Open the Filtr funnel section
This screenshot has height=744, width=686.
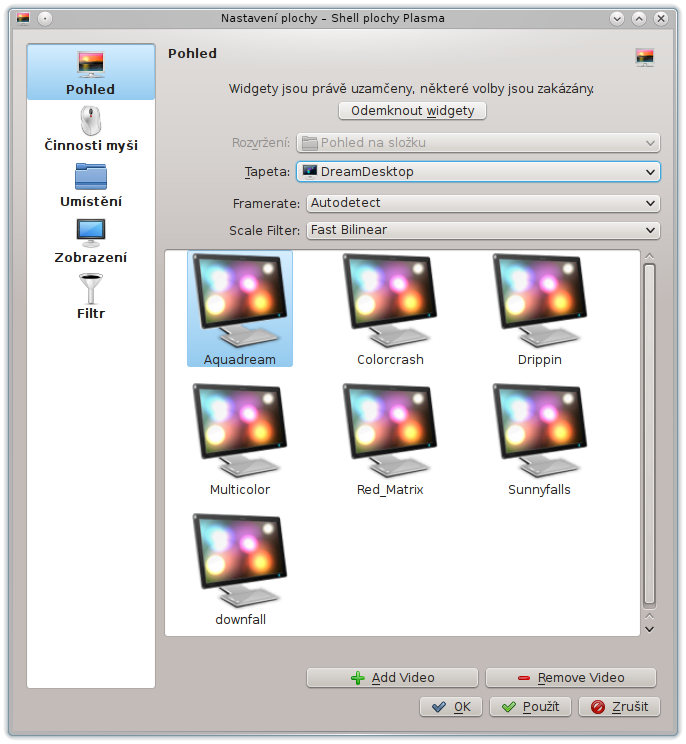pos(91,297)
